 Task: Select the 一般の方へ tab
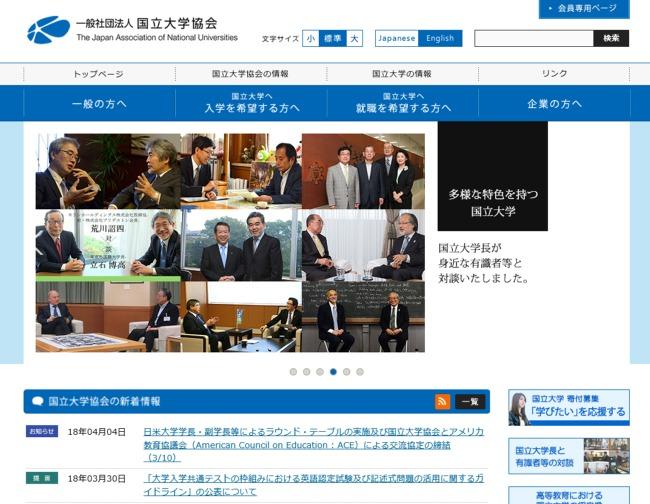point(99,103)
